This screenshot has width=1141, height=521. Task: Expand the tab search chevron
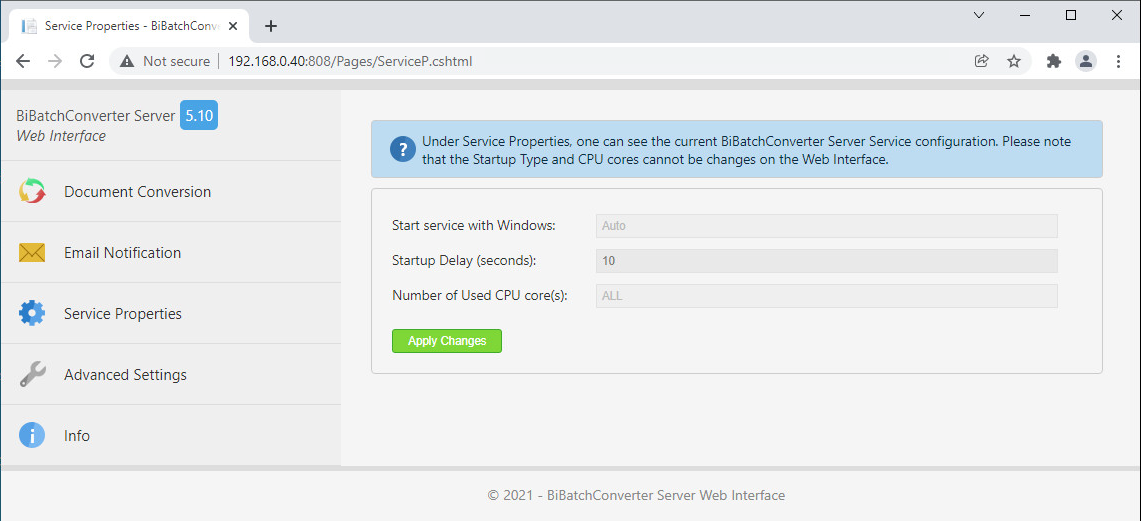pyautogui.click(x=979, y=15)
